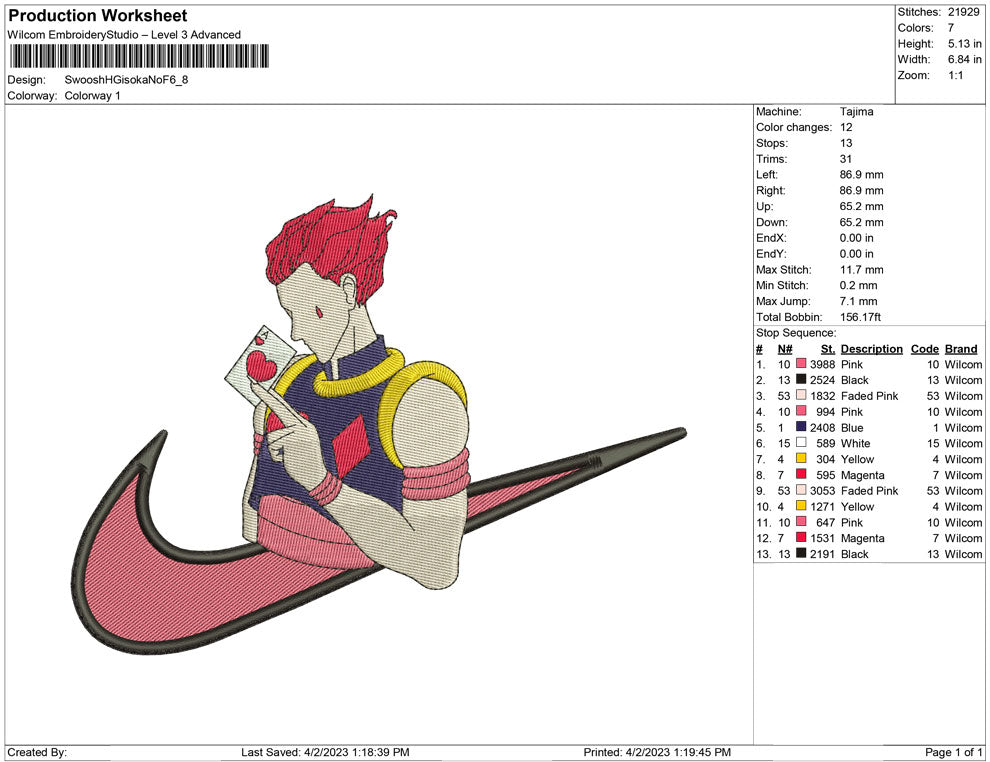
Task: Click the Production Worksheet title
Action: [x=98, y=16]
